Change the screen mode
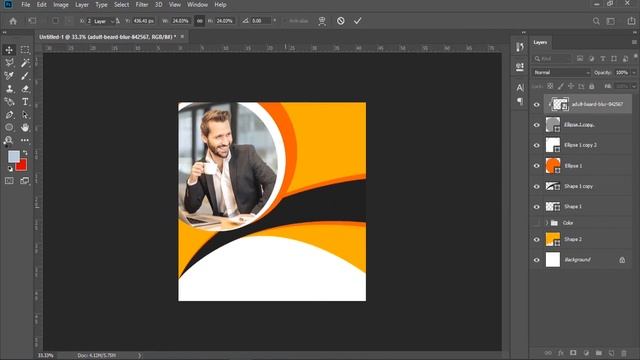The height and width of the screenshot is (360, 640). tap(25, 181)
